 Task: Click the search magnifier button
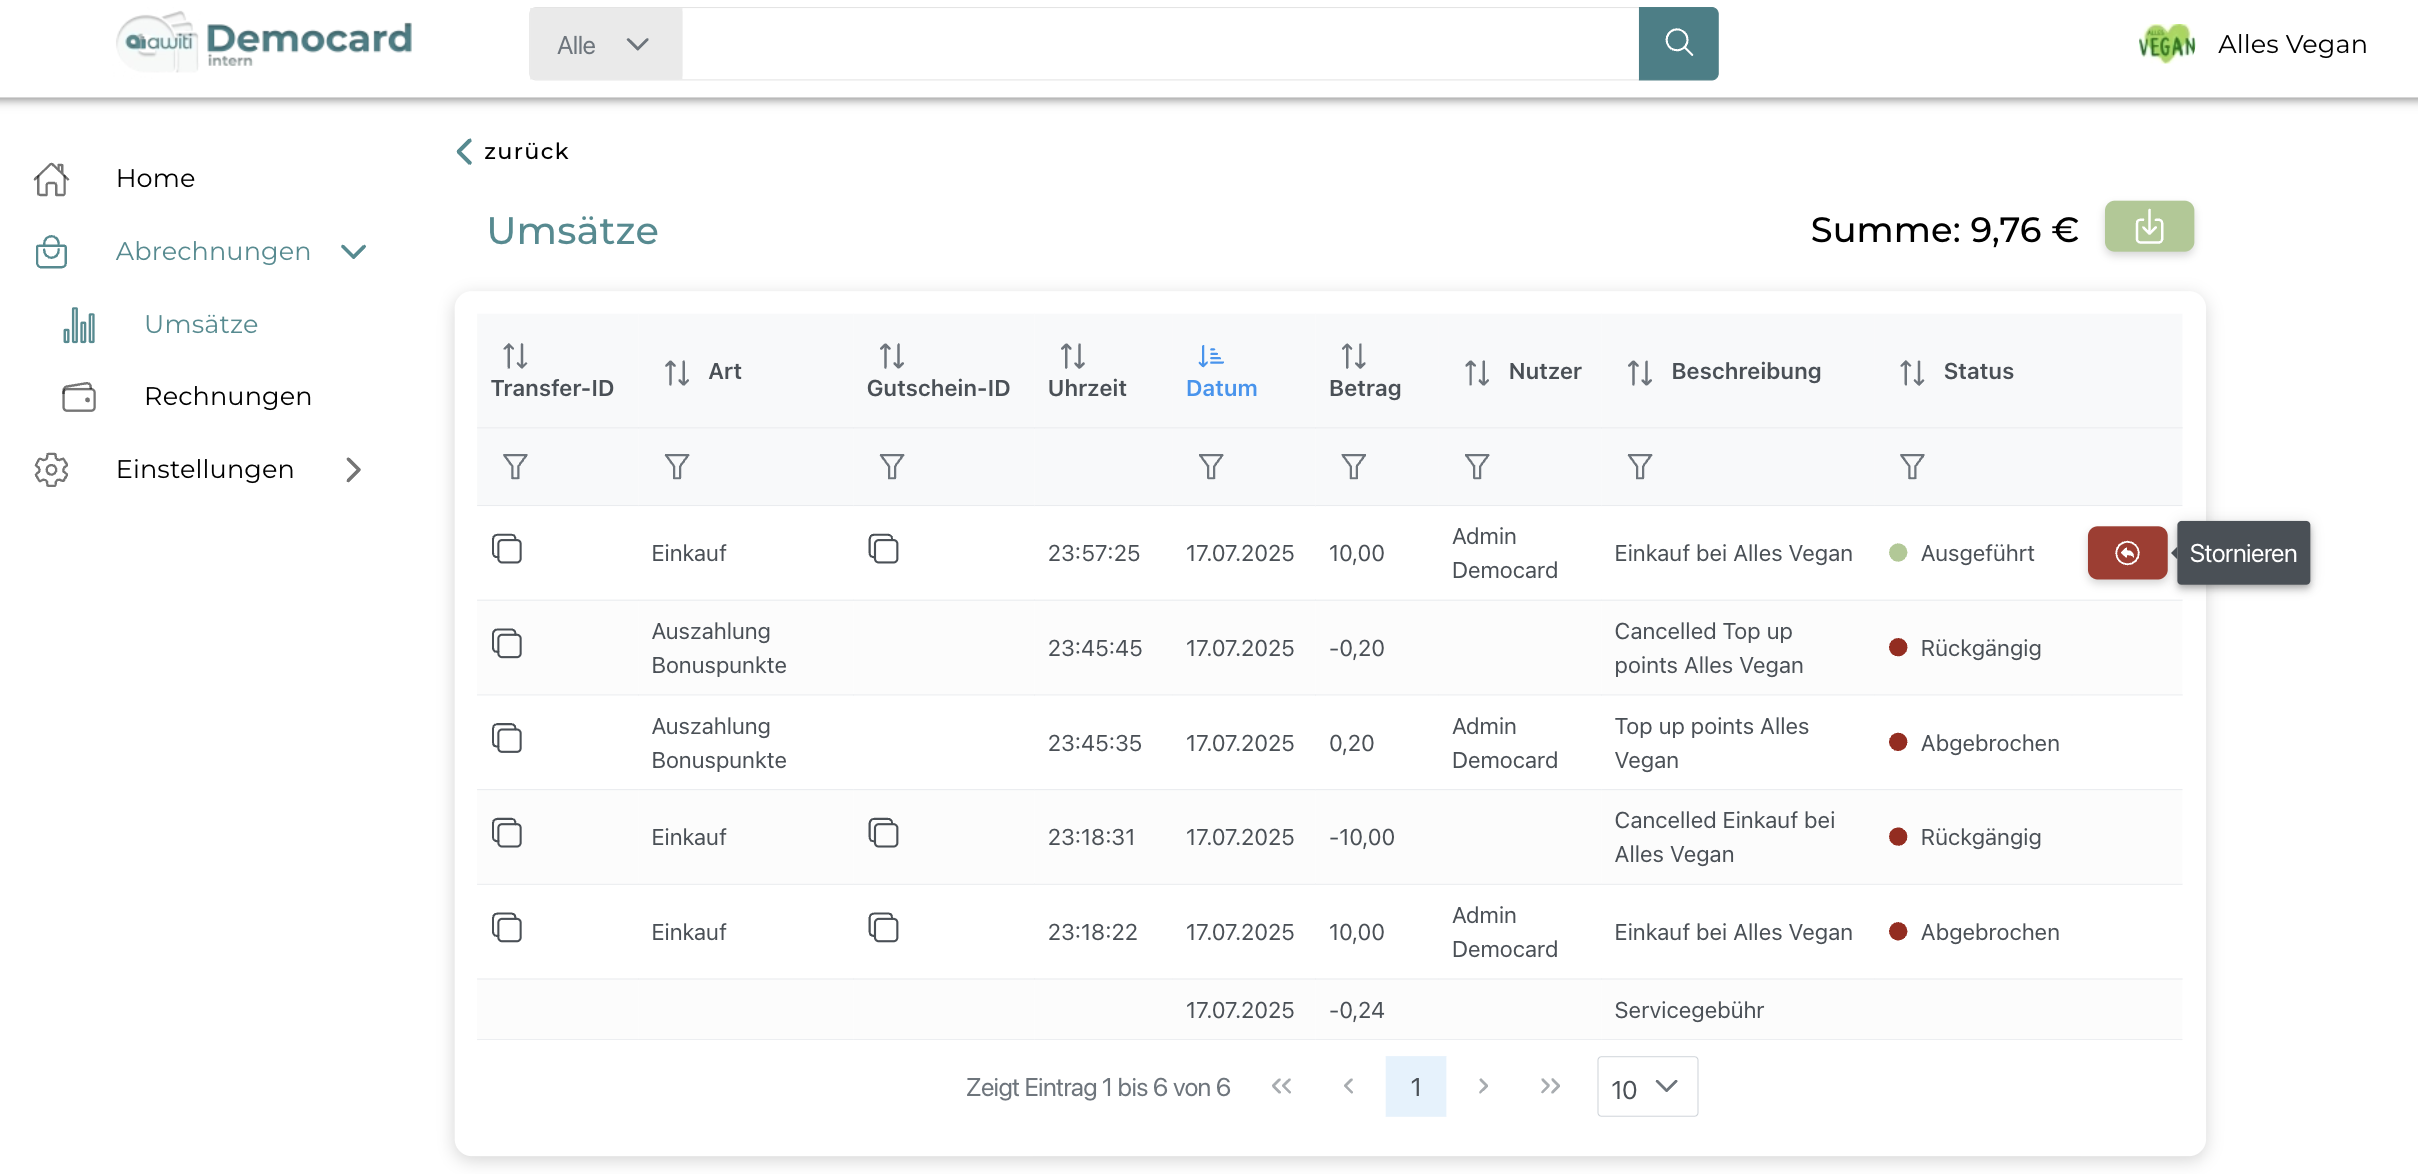point(1677,44)
